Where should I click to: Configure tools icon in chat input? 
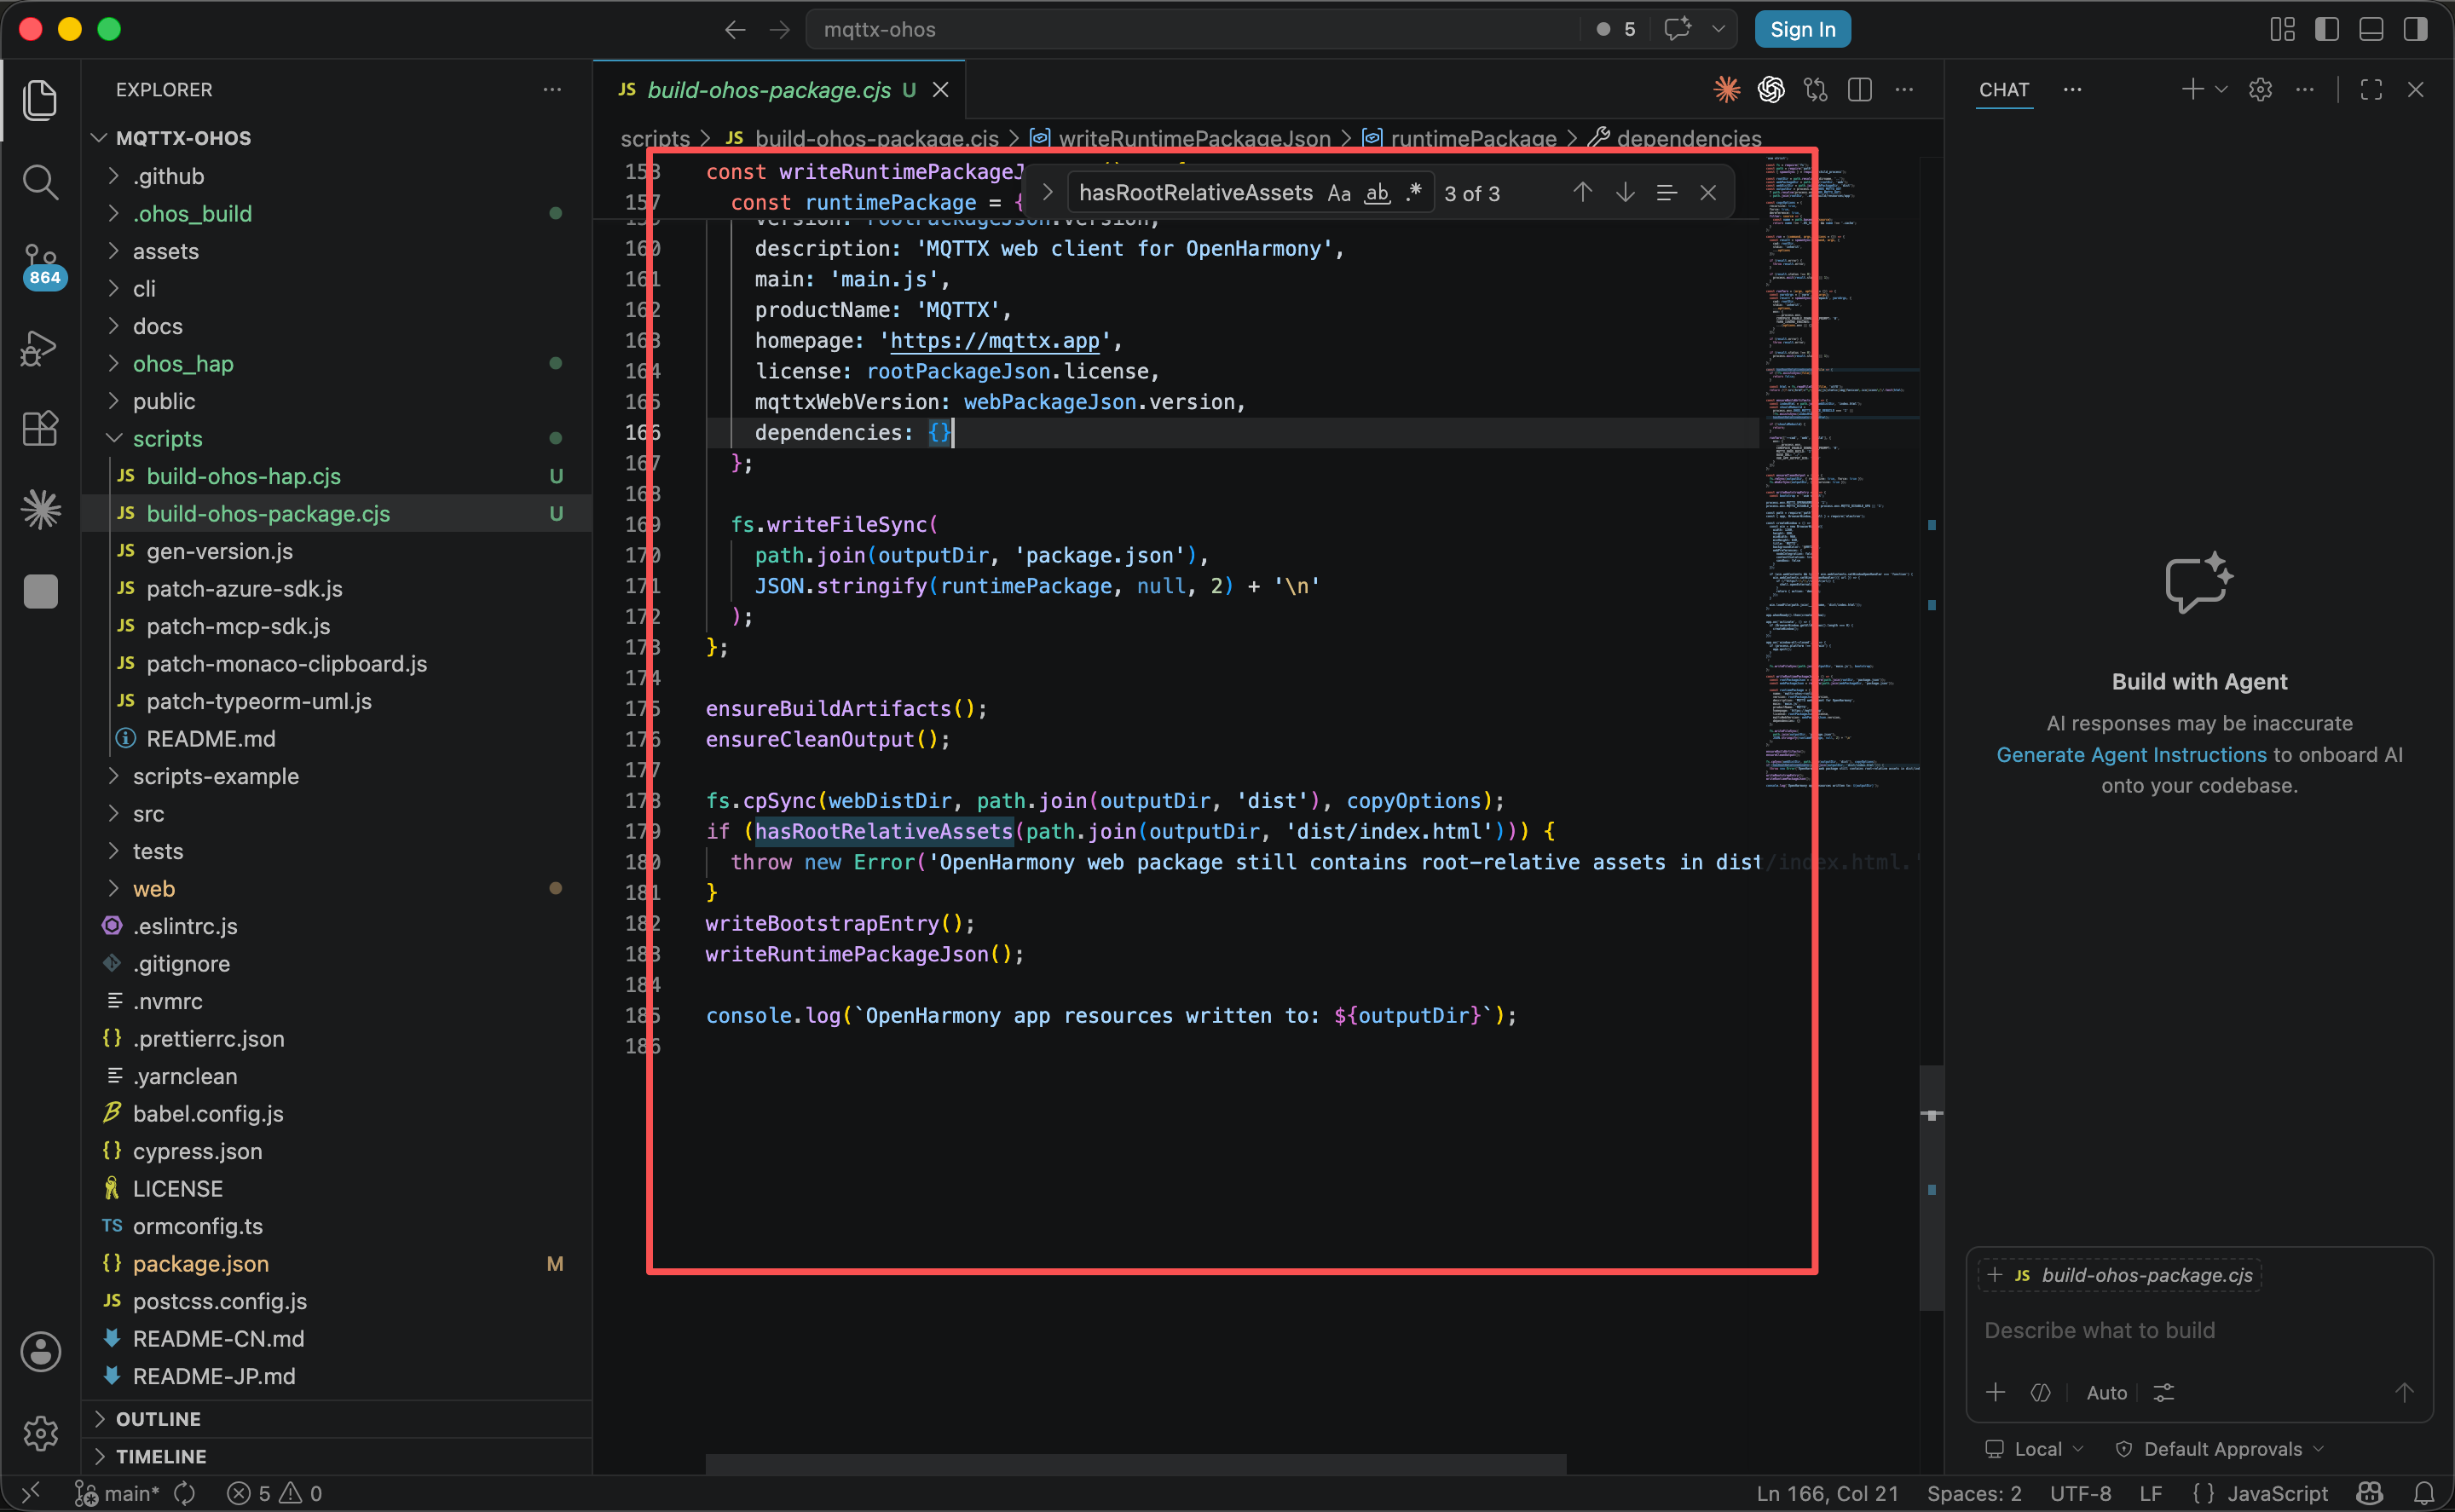pos(2164,1392)
